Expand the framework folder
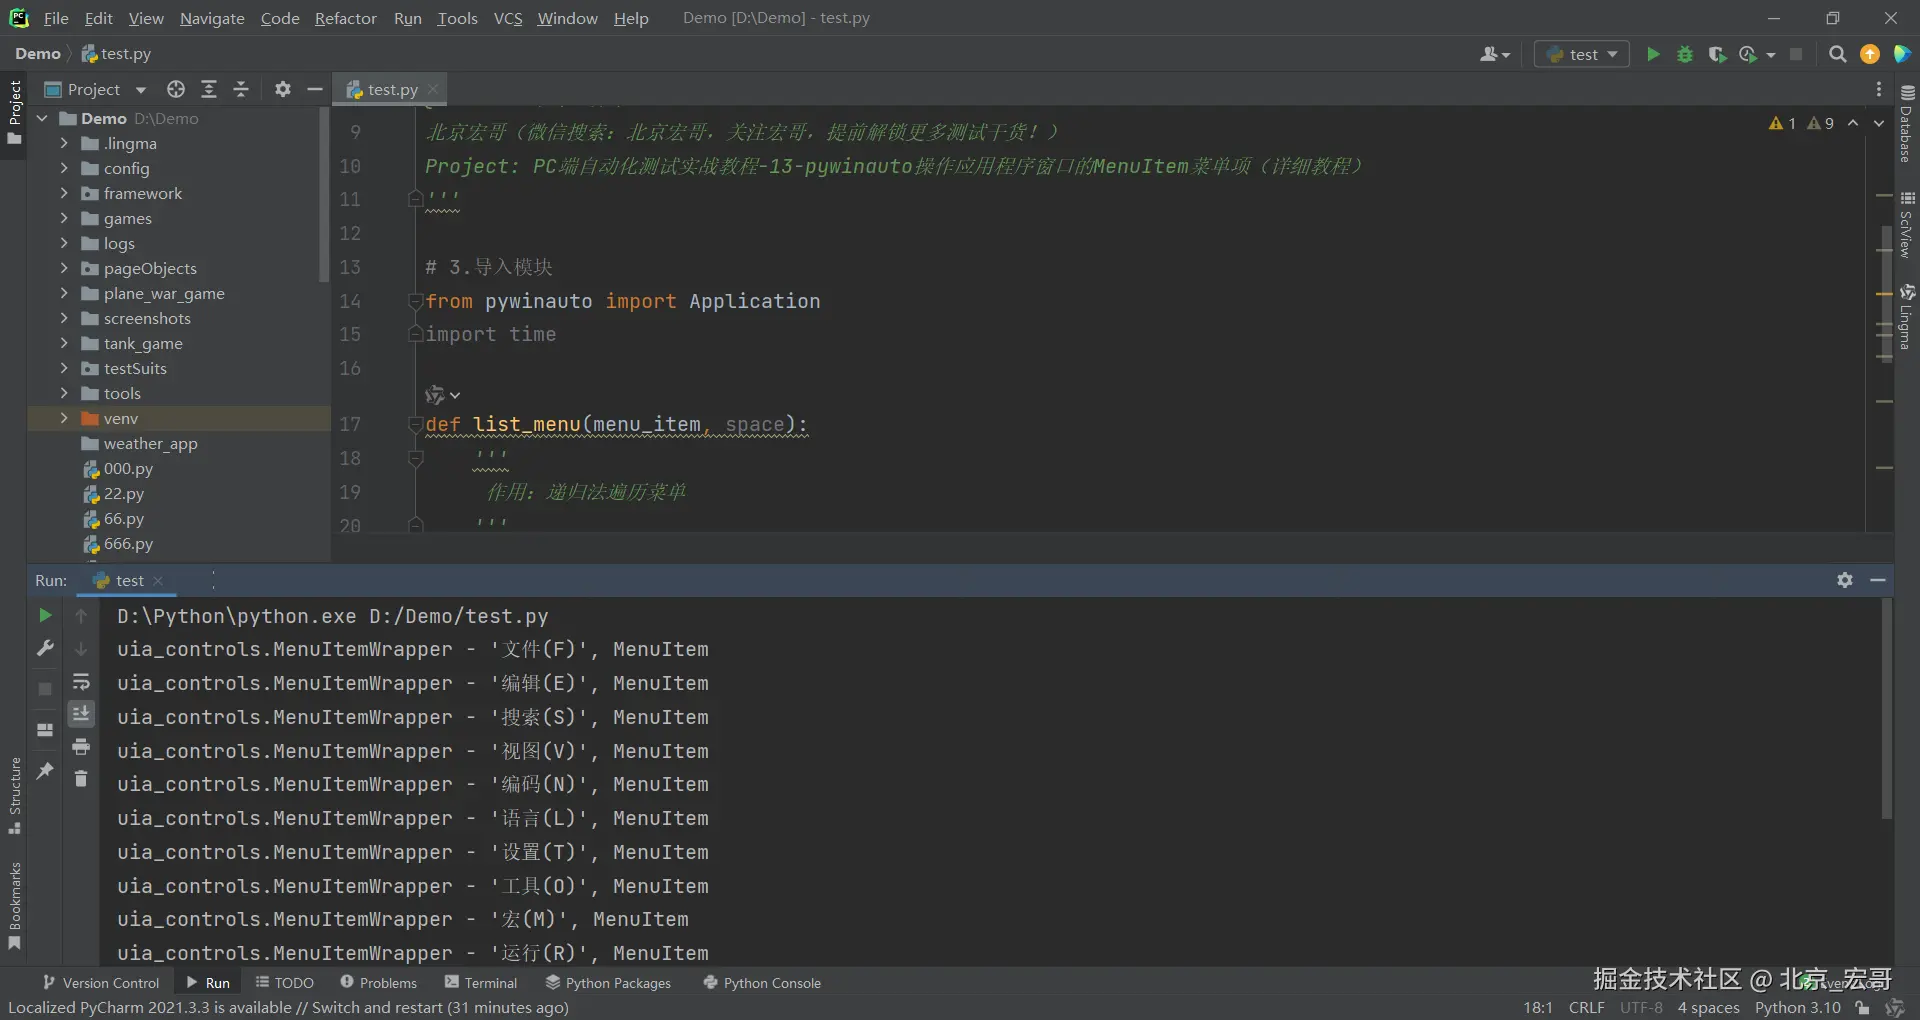1920x1020 pixels. (x=64, y=193)
